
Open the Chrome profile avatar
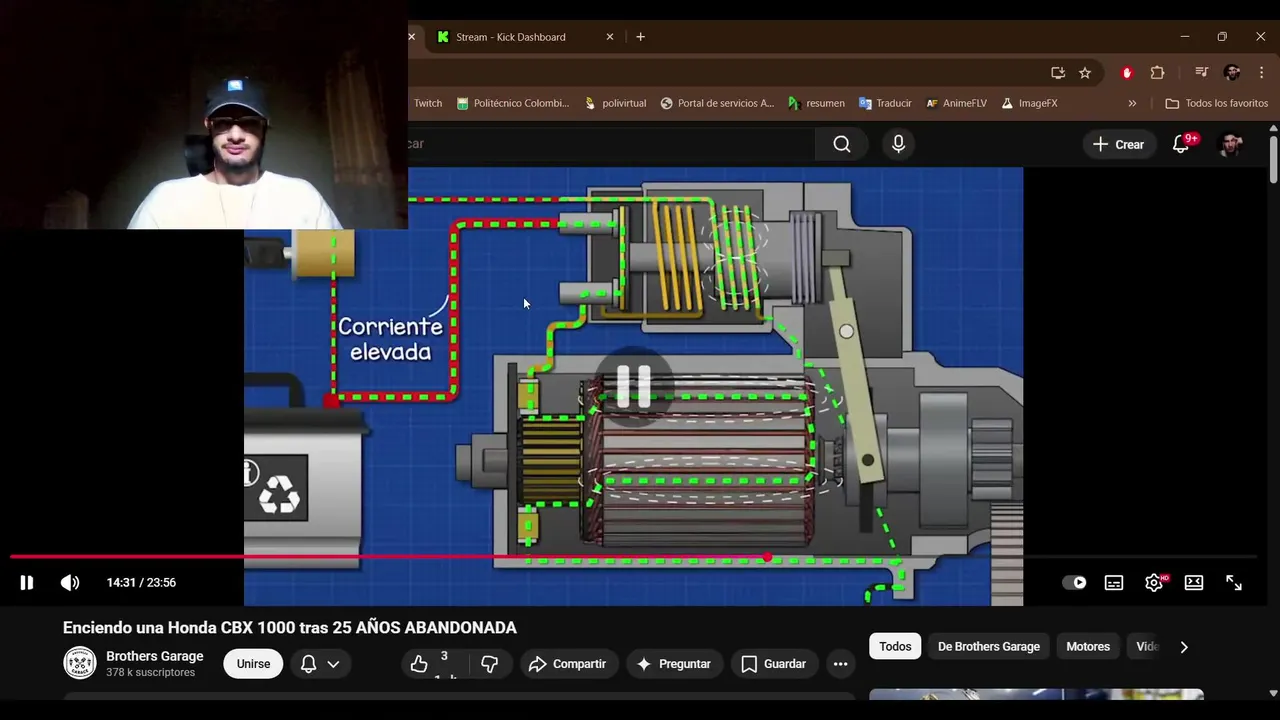(x=1232, y=73)
